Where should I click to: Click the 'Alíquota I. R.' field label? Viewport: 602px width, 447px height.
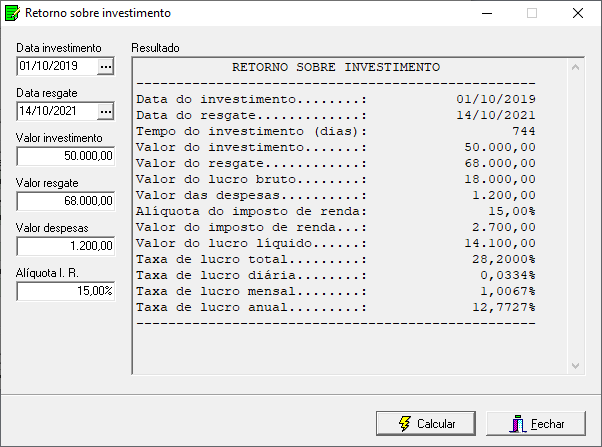pos(47,273)
